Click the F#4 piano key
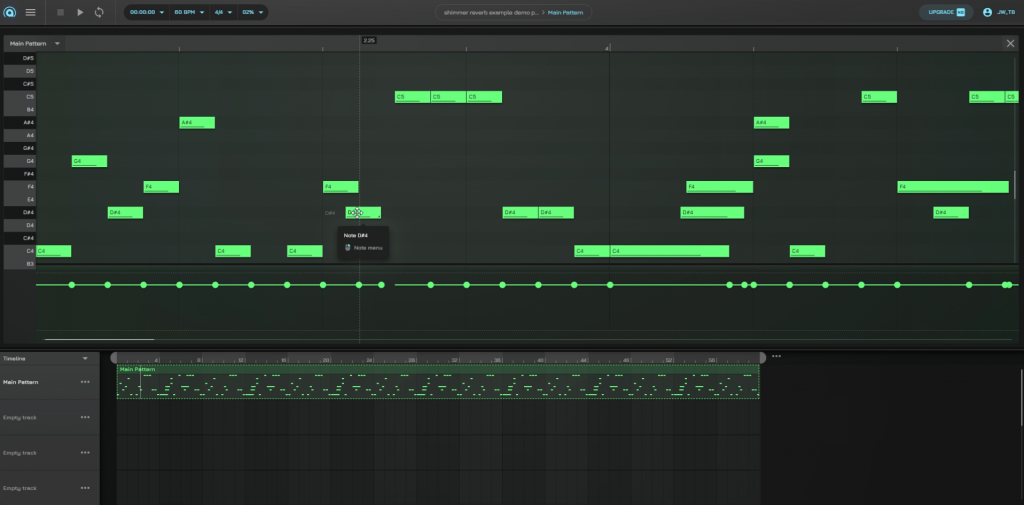1024x505 pixels. (x=20, y=174)
